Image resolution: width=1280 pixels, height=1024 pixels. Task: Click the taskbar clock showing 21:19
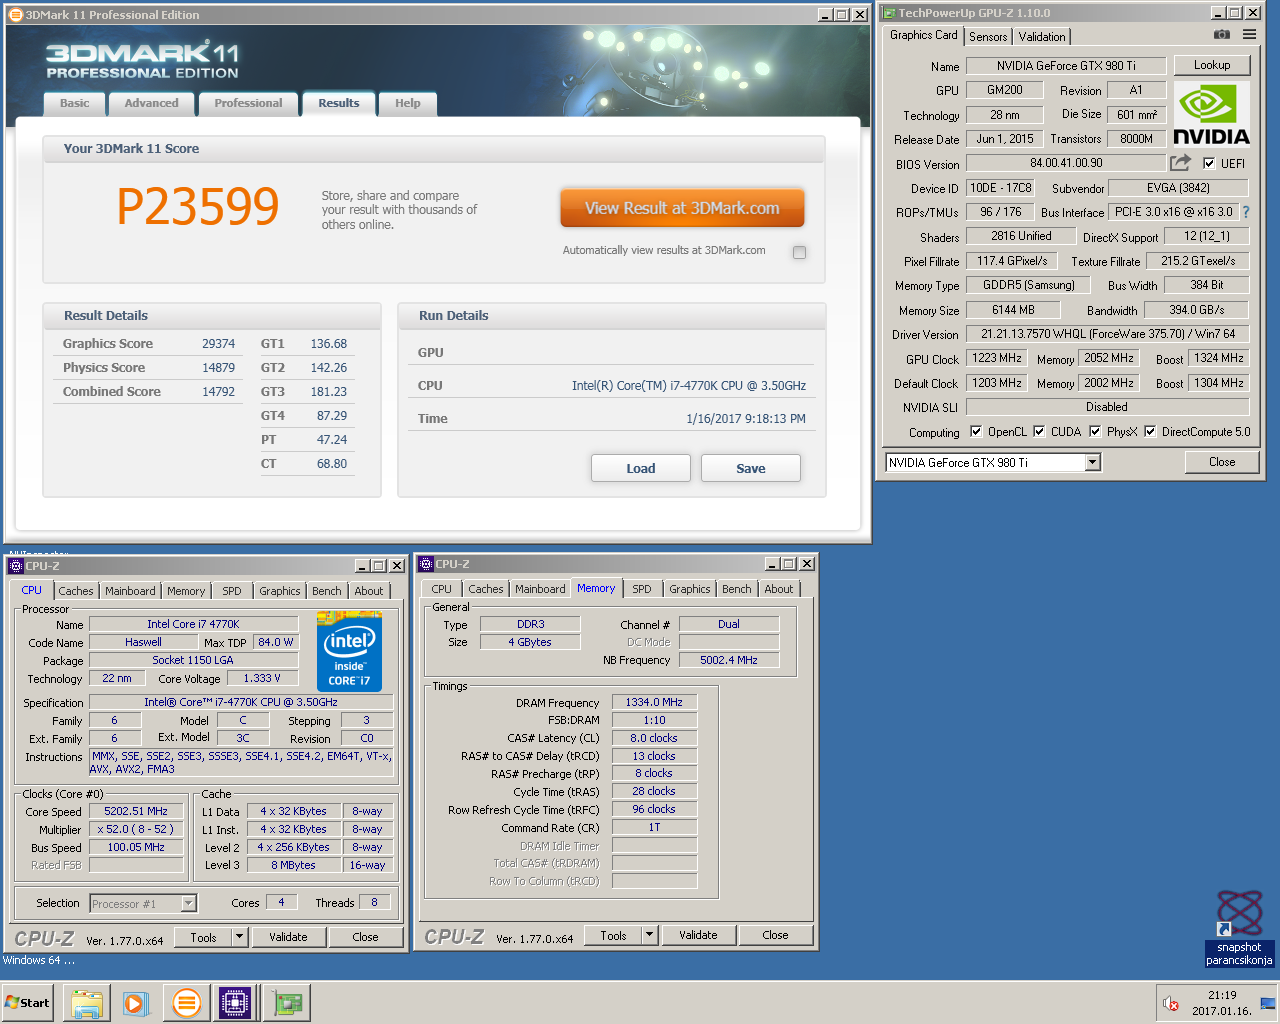[1222, 995]
